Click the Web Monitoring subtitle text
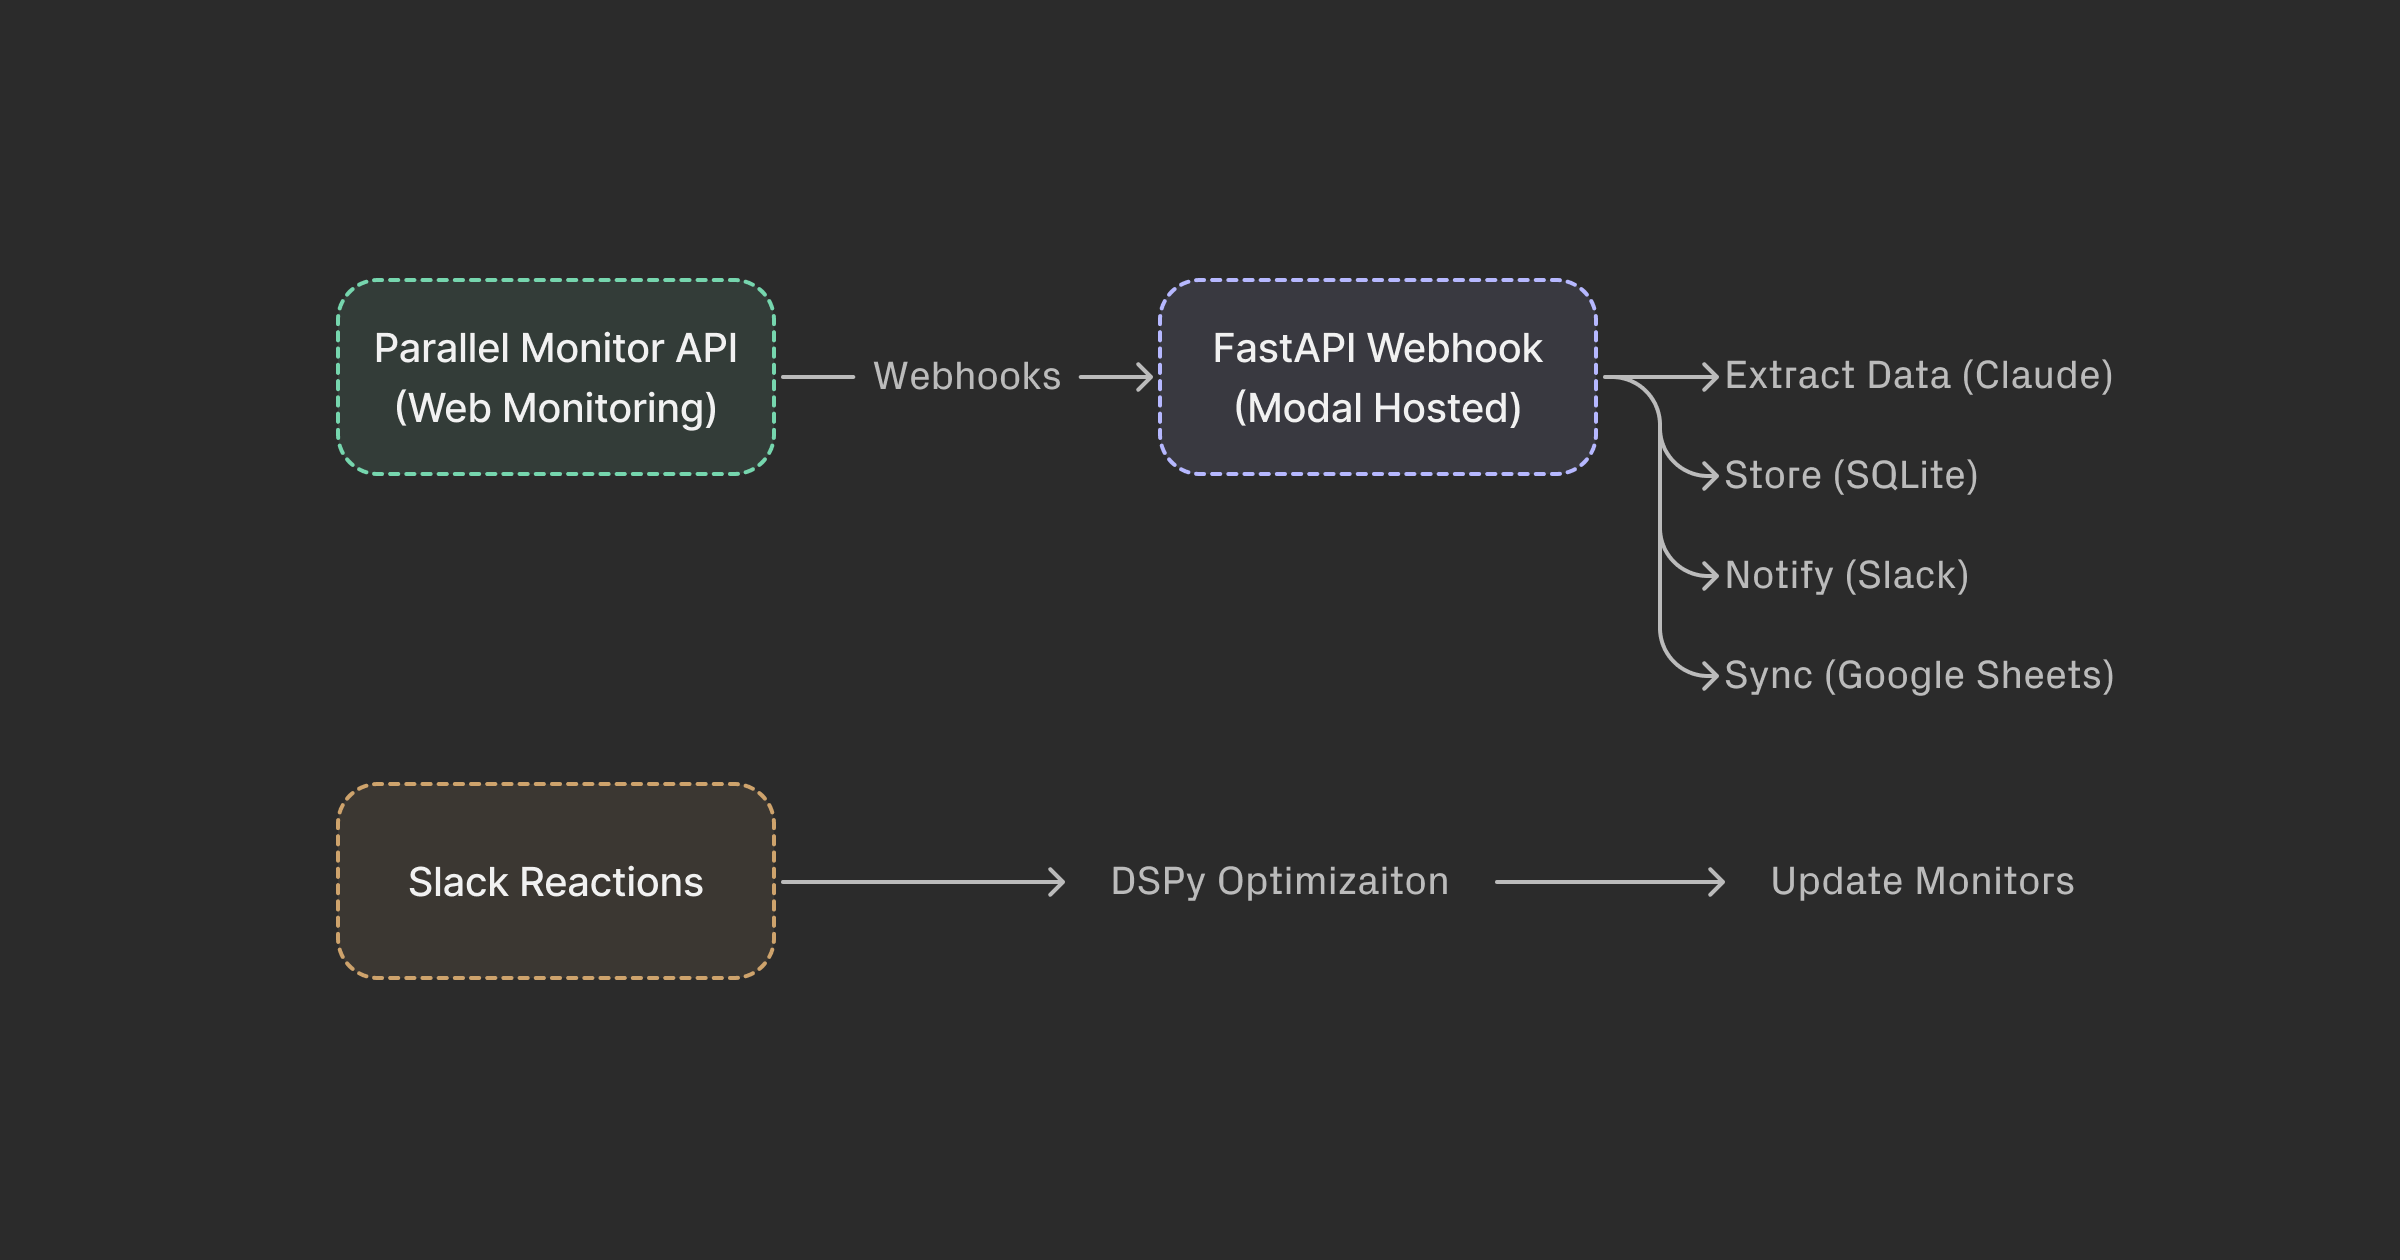 point(556,408)
